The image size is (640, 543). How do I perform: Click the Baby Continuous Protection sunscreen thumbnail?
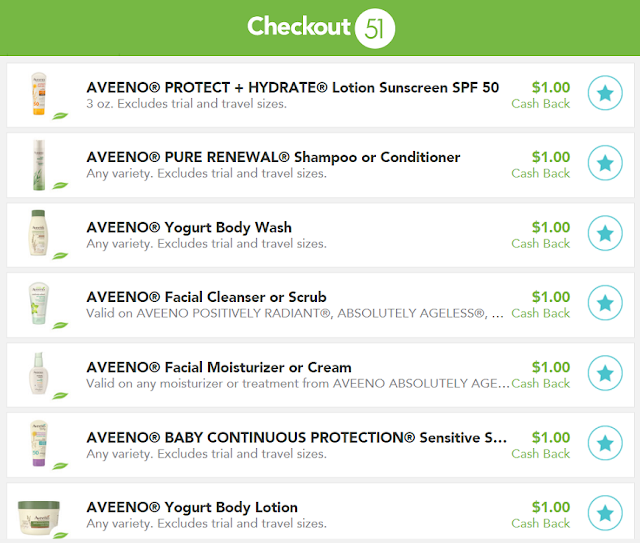tap(39, 443)
